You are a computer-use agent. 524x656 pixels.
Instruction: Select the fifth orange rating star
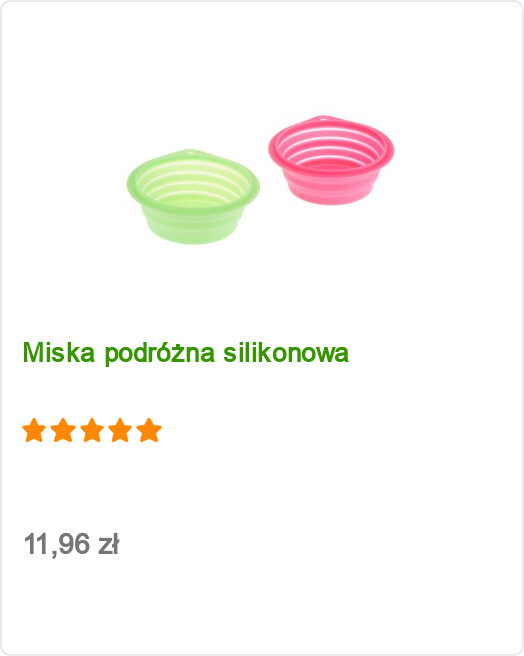(x=149, y=430)
